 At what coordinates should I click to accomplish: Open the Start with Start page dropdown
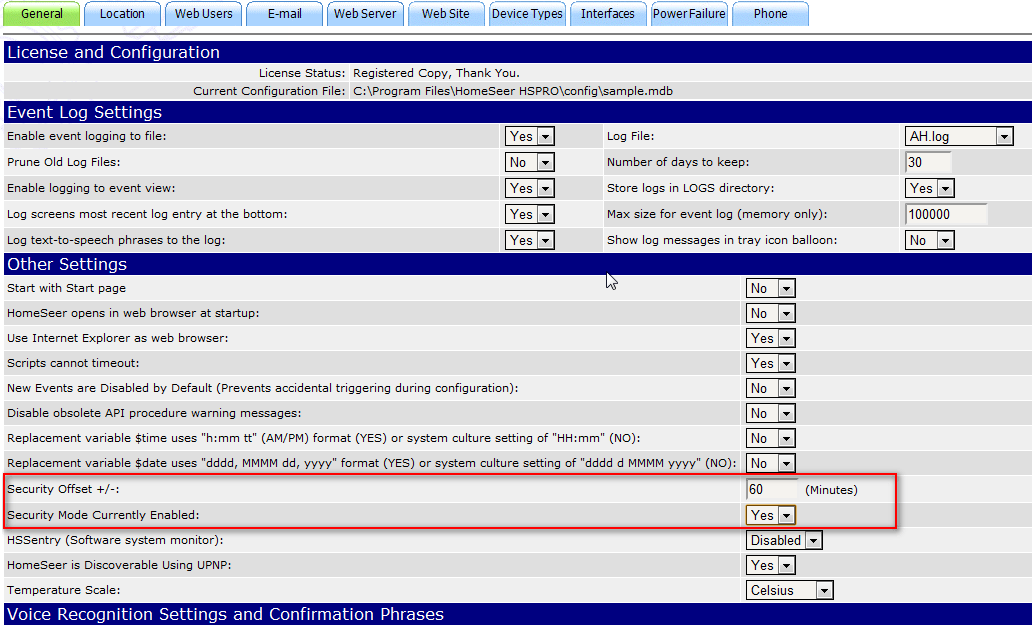click(x=771, y=288)
